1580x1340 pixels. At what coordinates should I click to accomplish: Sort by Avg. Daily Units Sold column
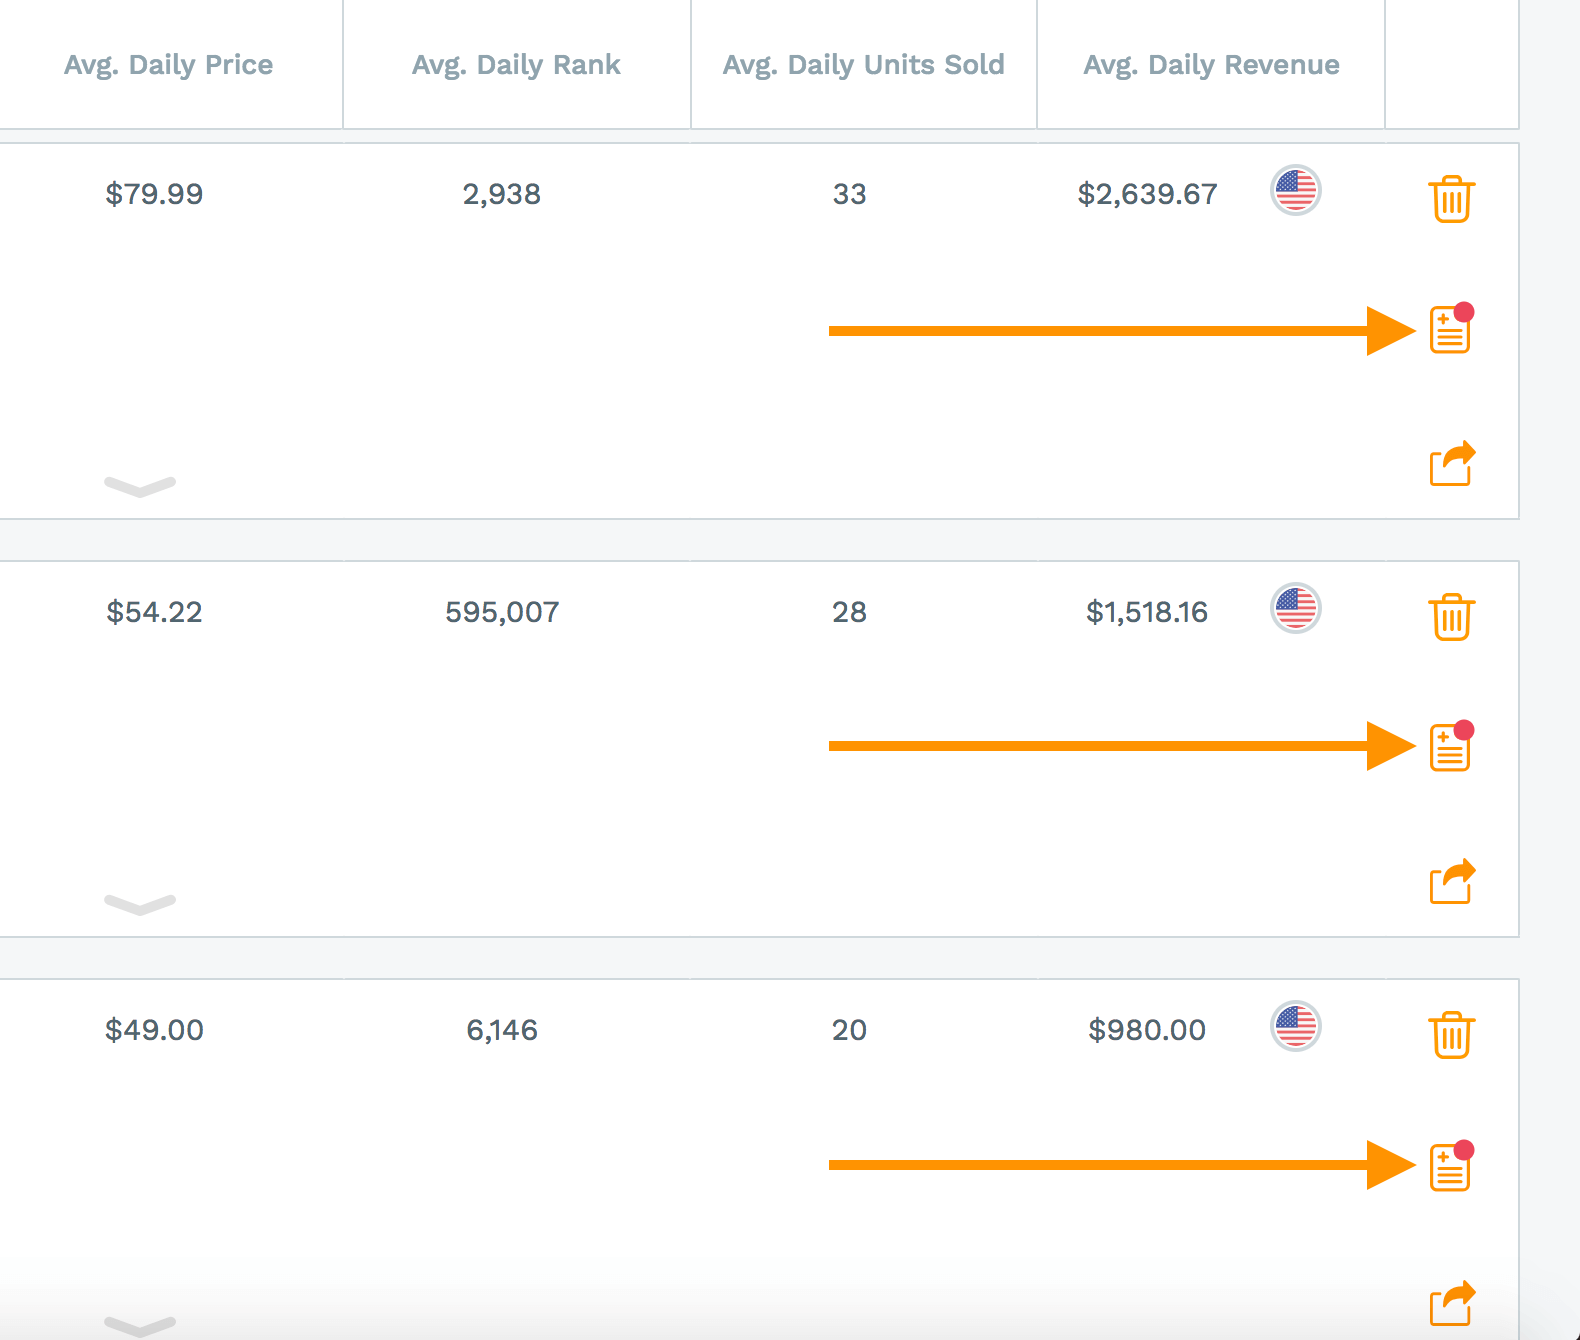tap(863, 65)
